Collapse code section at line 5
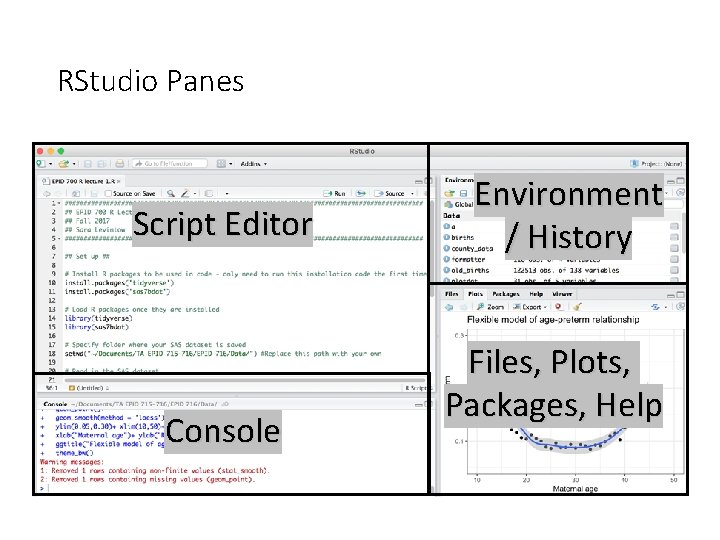 (59, 238)
